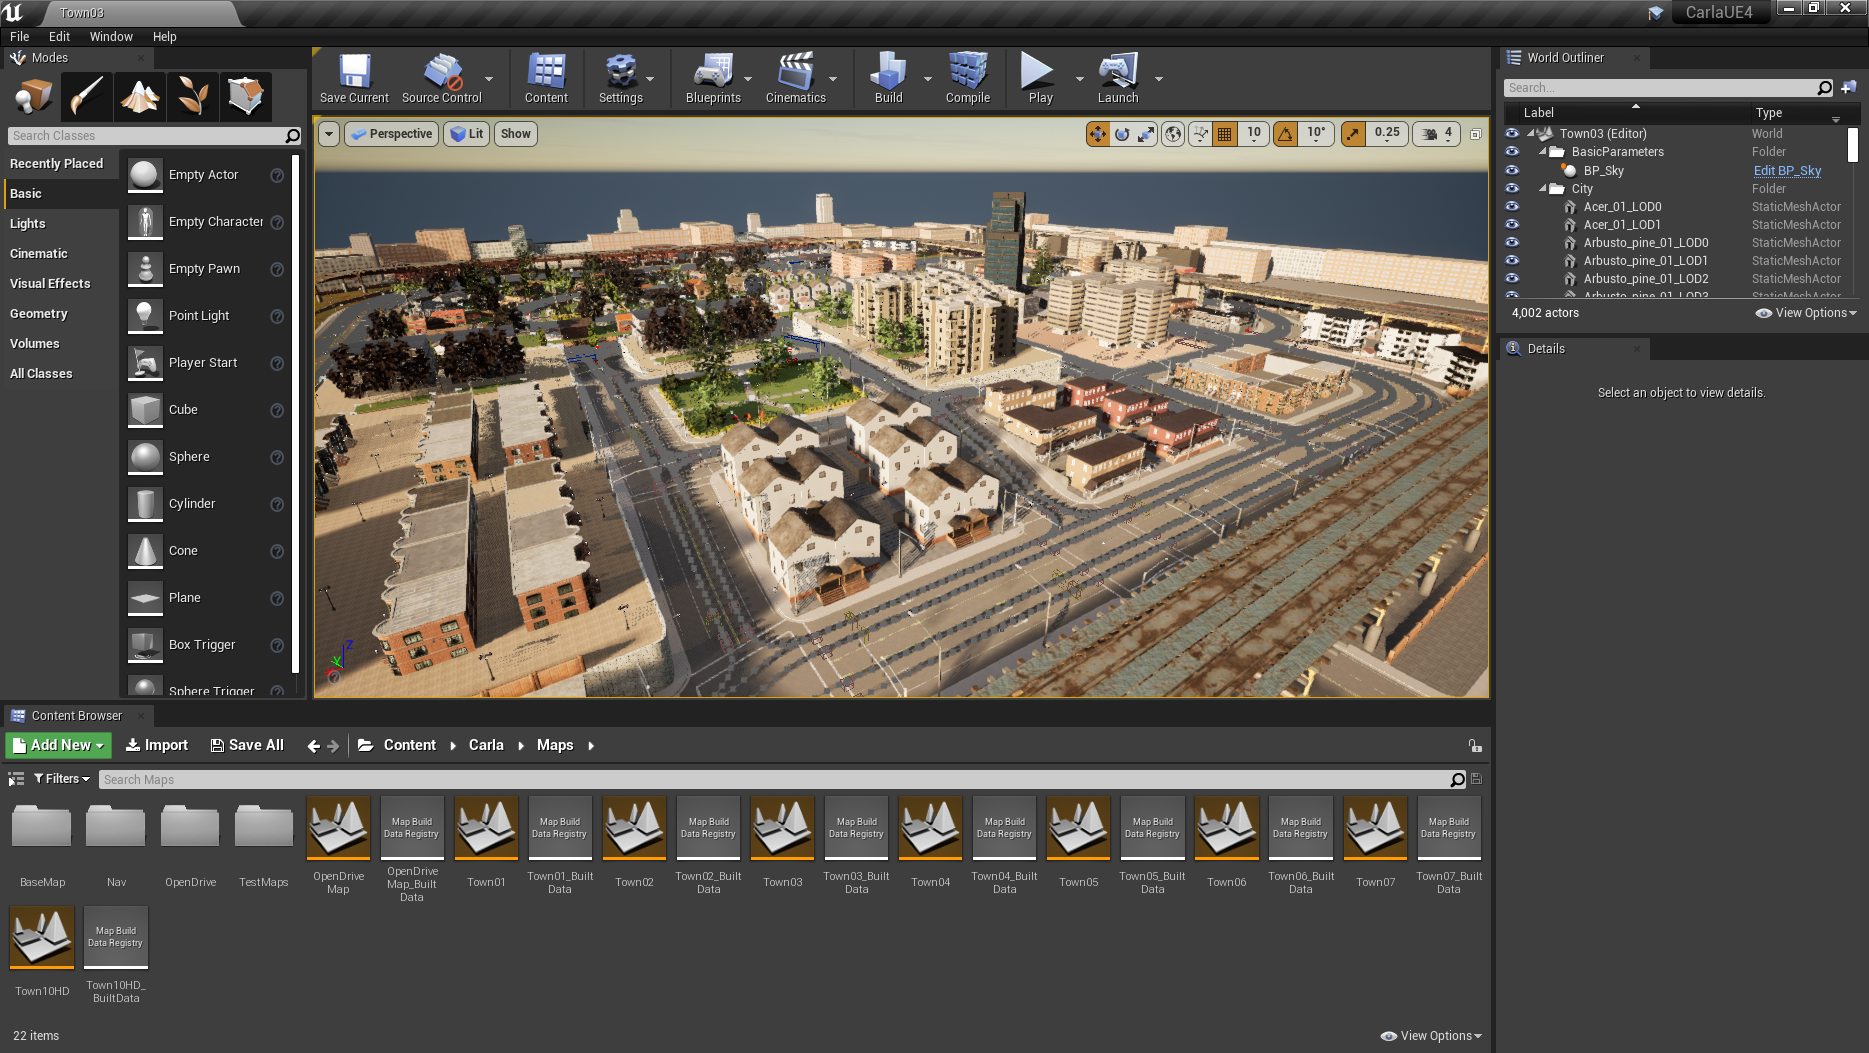
Task: Toggle visibility of Acer_01_LOD1
Action: (x=1512, y=224)
